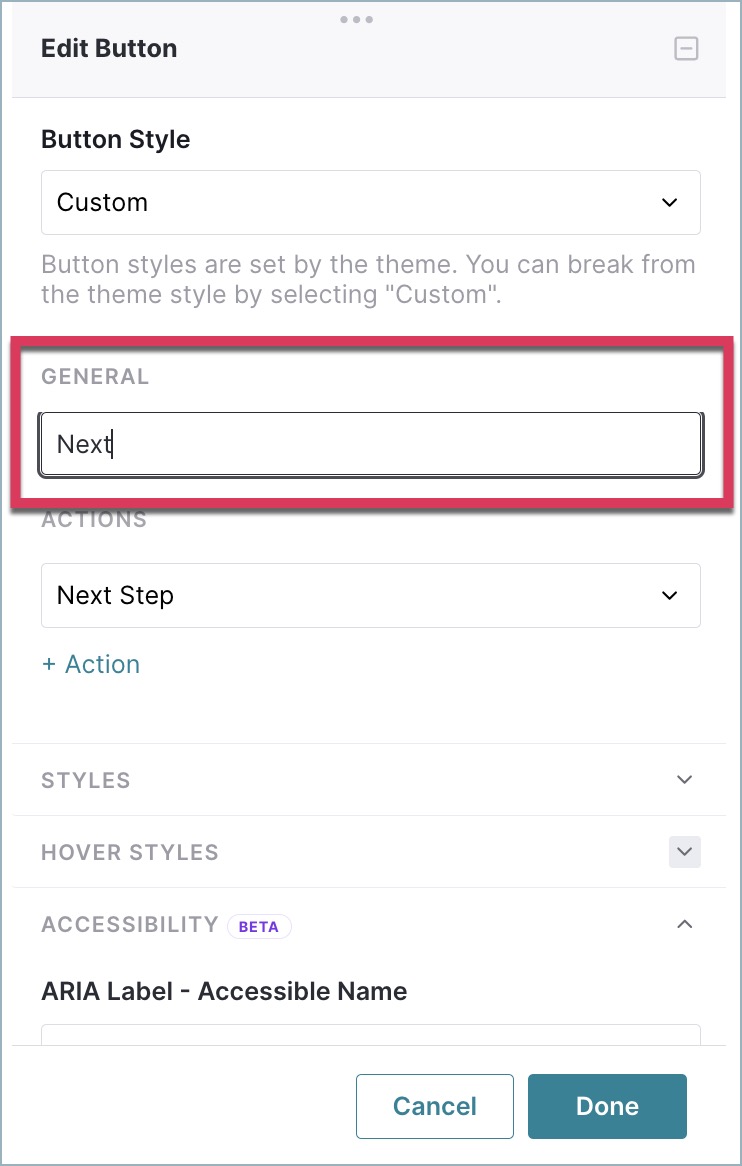This screenshot has width=742, height=1166.
Task: Cancel the button edits
Action: point(434,1106)
